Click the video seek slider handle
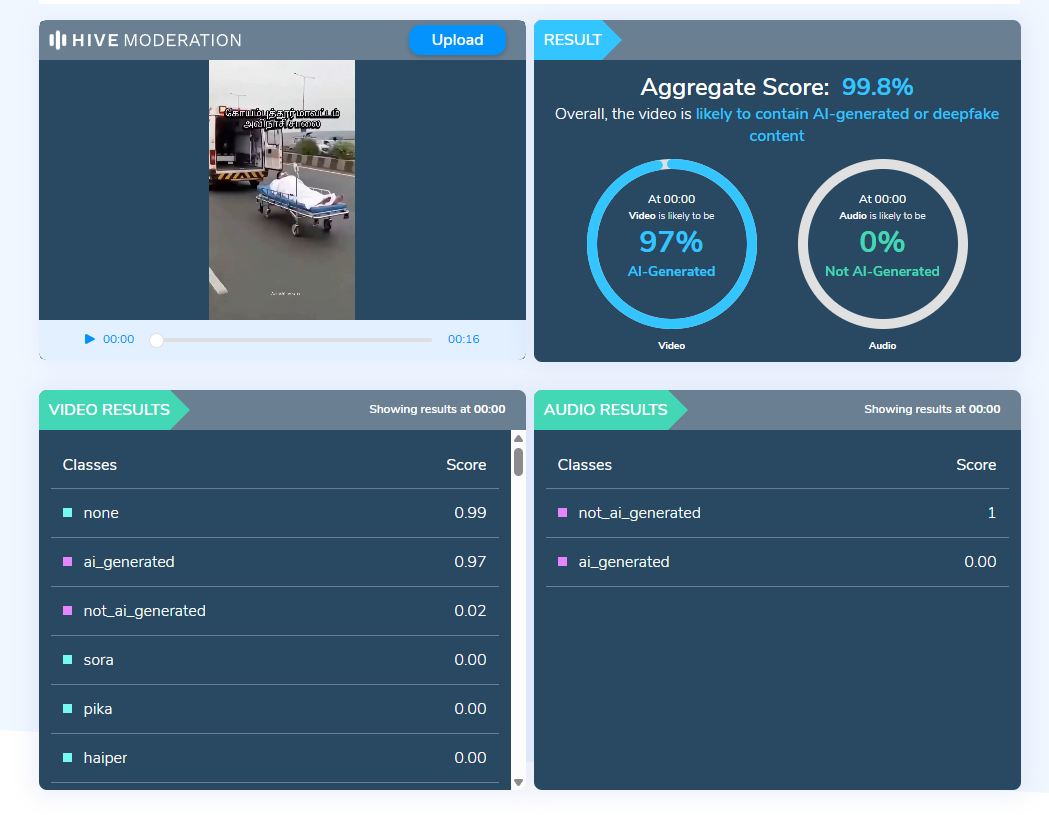 (x=156, y=340)
